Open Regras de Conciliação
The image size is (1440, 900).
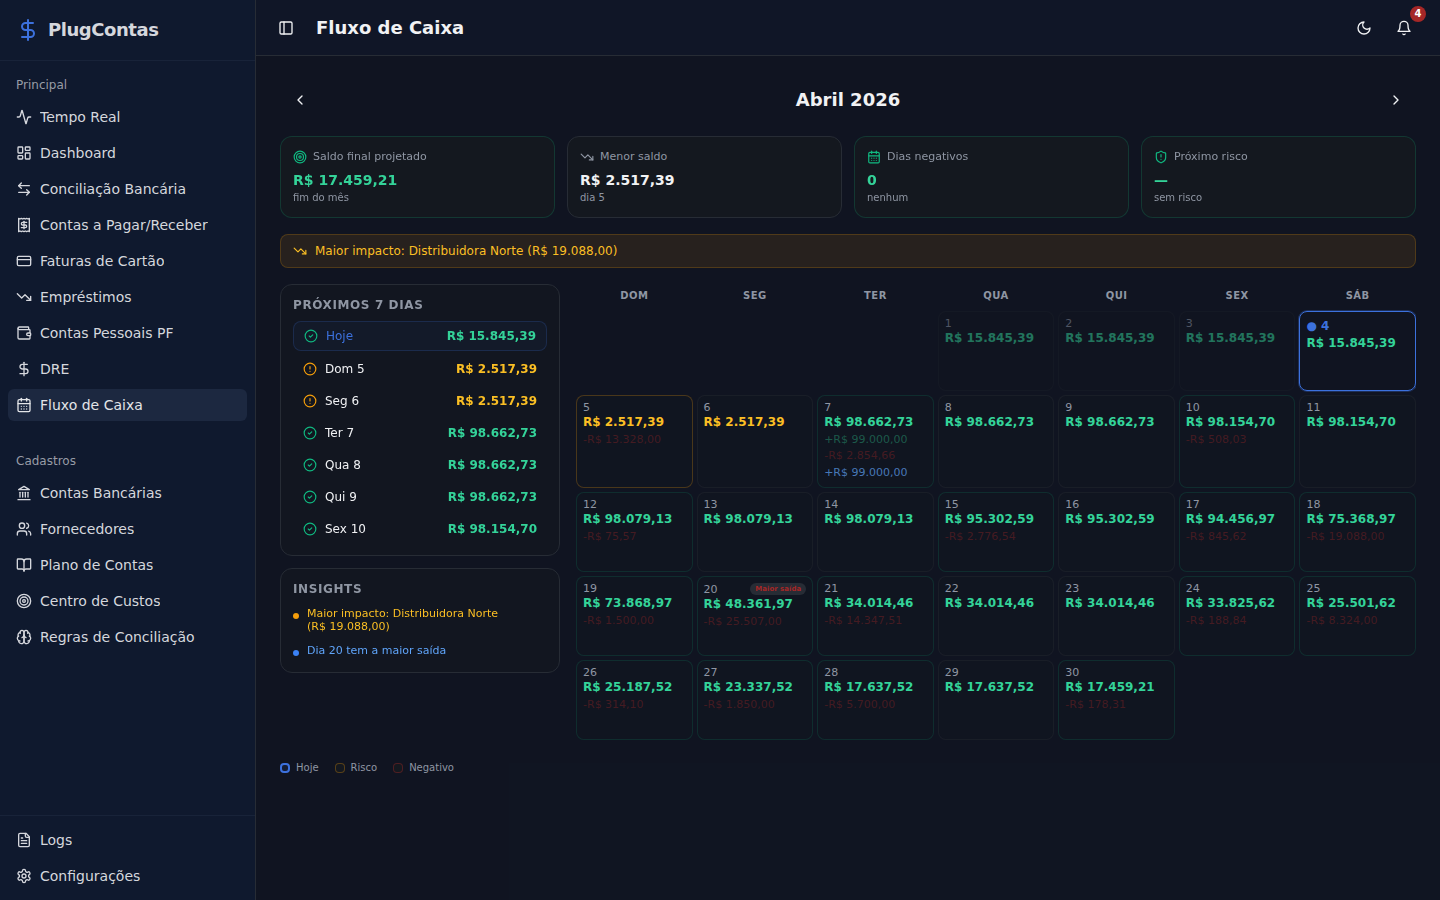point(117,636)
